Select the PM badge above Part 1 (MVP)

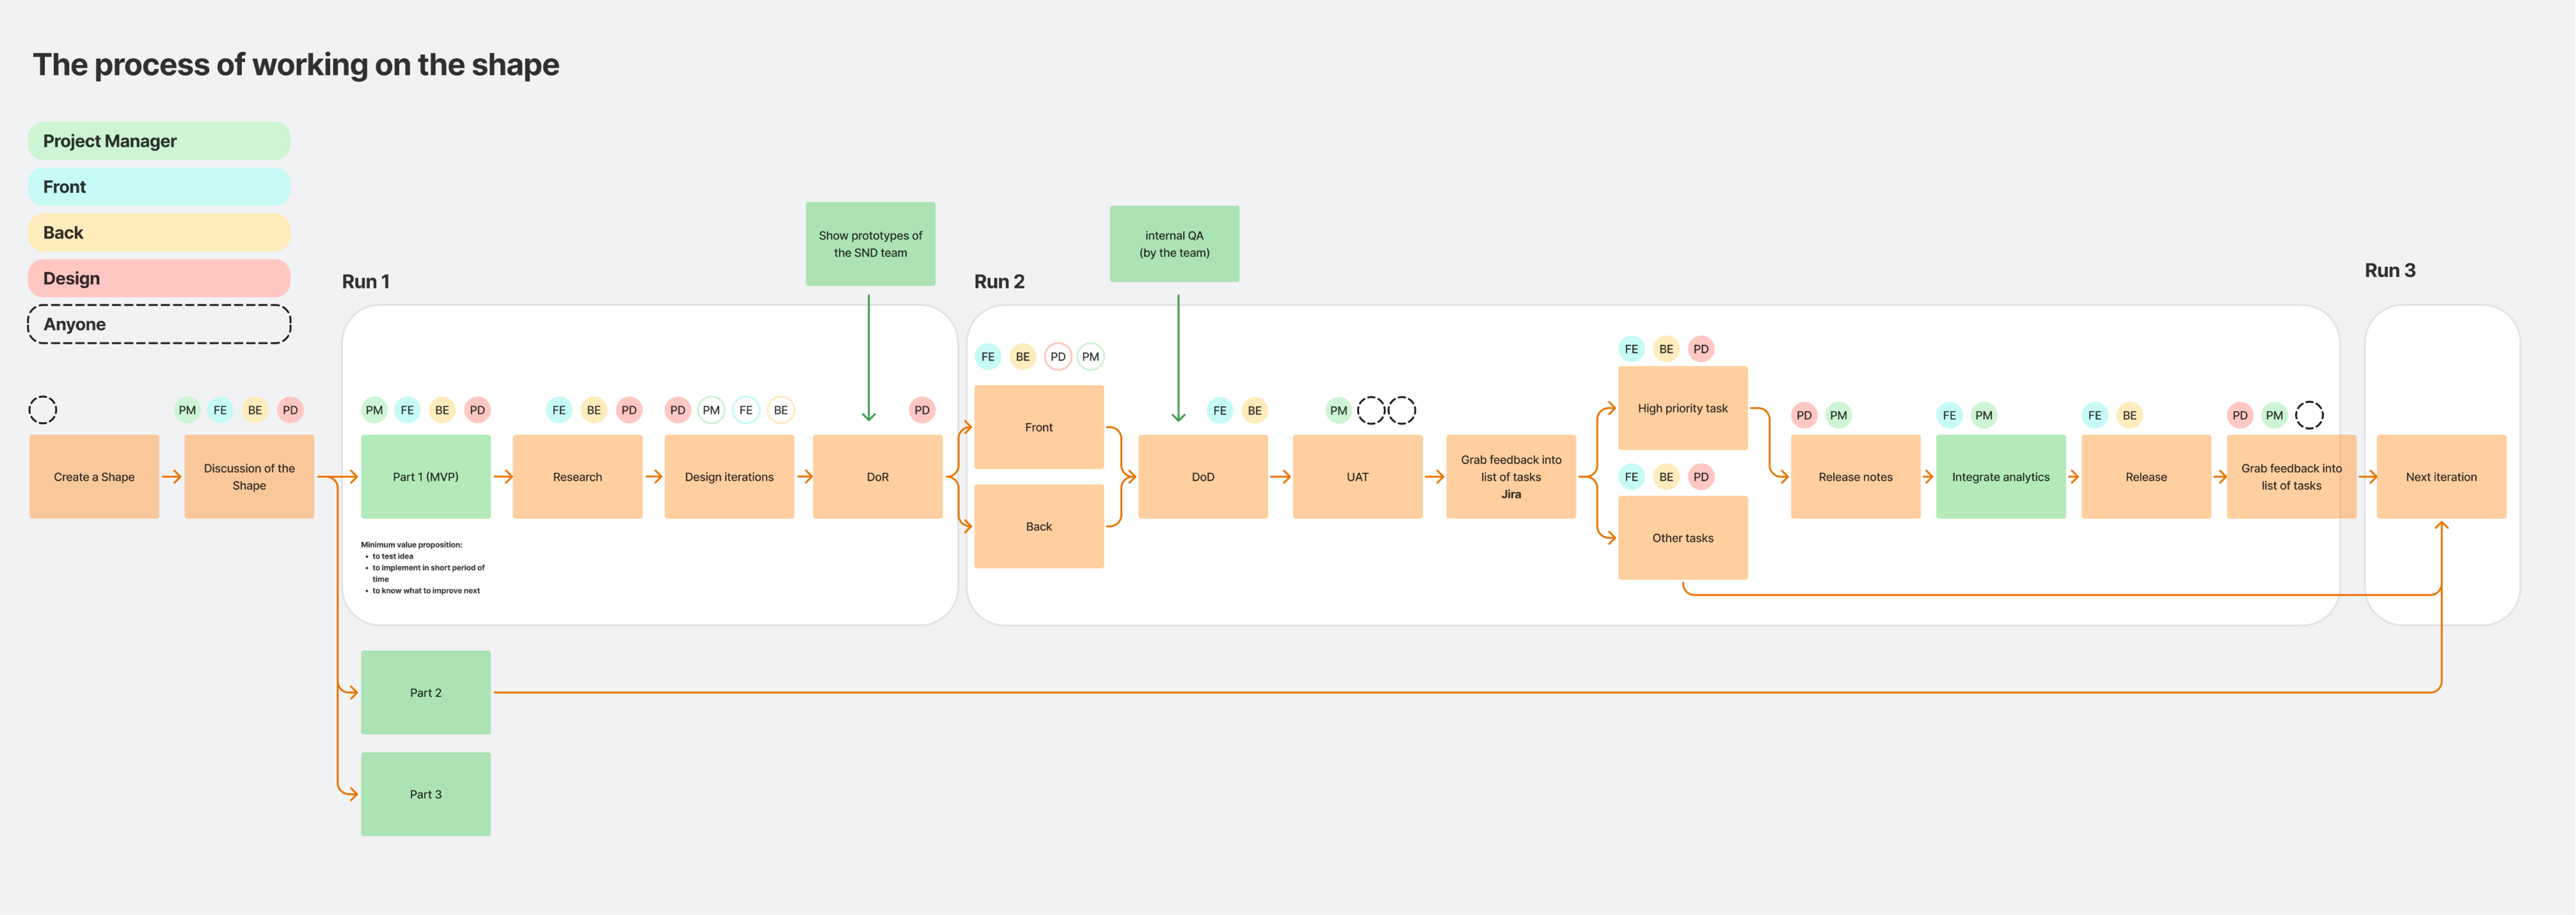pos(374,410)
